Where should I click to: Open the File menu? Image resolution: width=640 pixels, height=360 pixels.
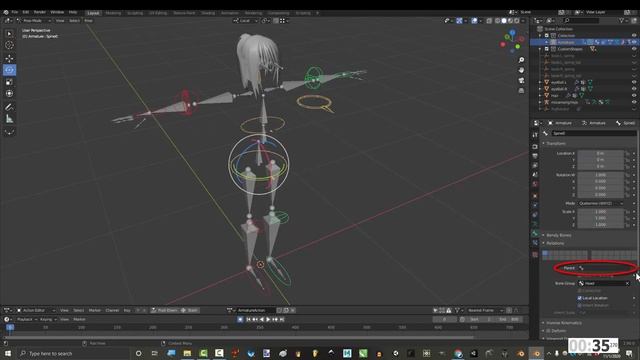click(15, 12)
